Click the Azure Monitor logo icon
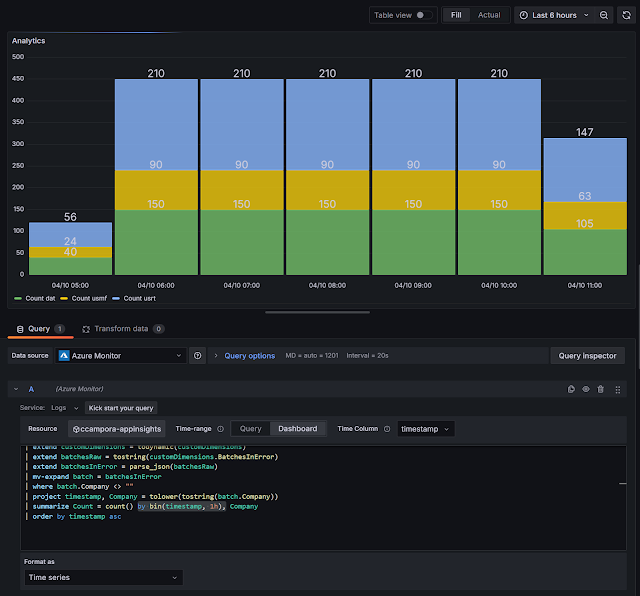This screenshot has width=640, height=596. click(x=64, y=355)
